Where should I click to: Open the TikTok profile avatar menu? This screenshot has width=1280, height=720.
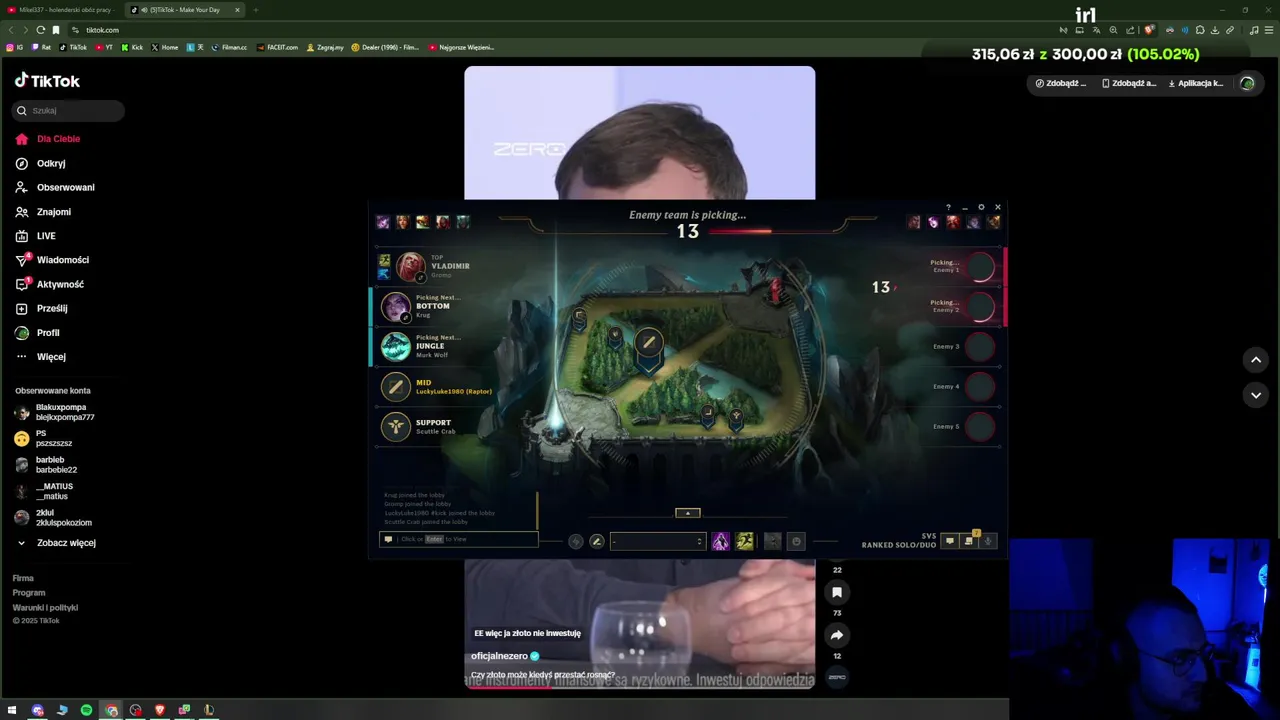(x=1247, y=83)
